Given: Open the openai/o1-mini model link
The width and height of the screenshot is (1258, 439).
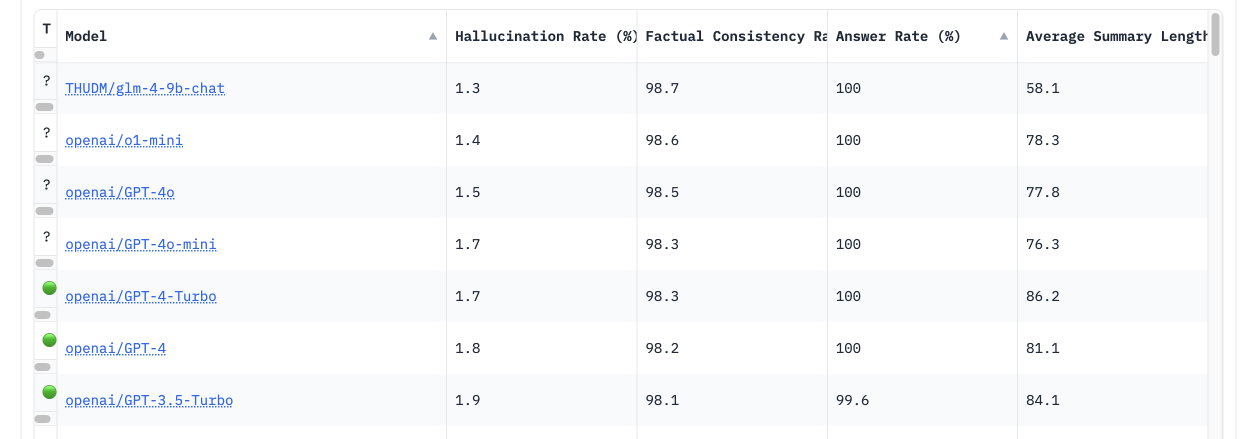Looking at the screenshot, I should click(x=124, y=140).
